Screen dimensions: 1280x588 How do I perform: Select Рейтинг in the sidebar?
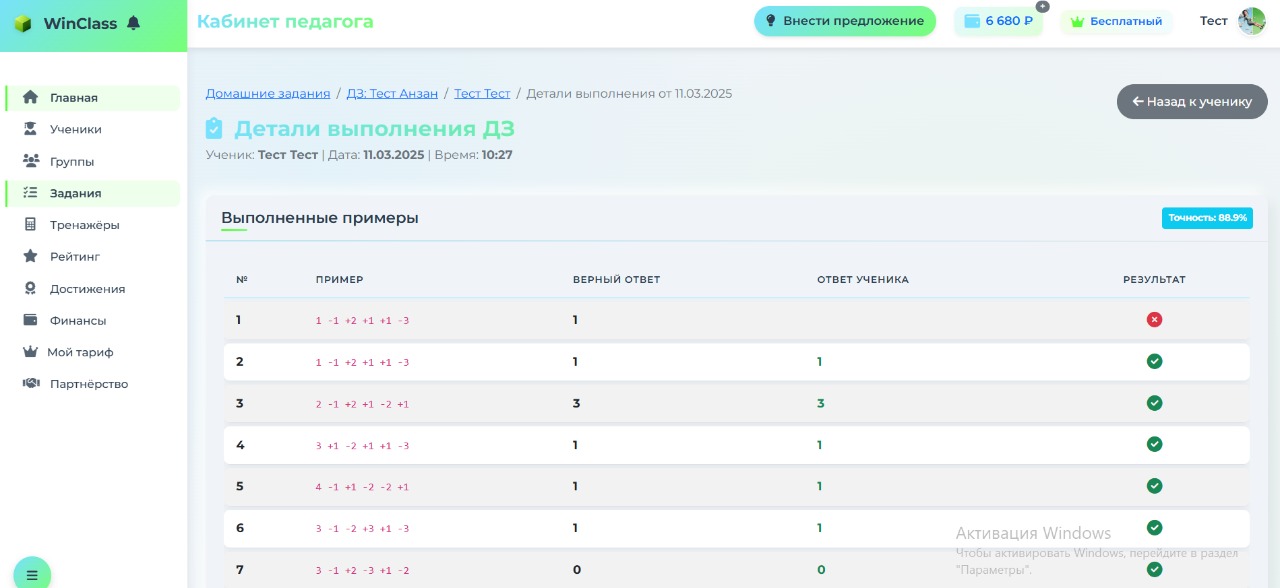(75, 257)
